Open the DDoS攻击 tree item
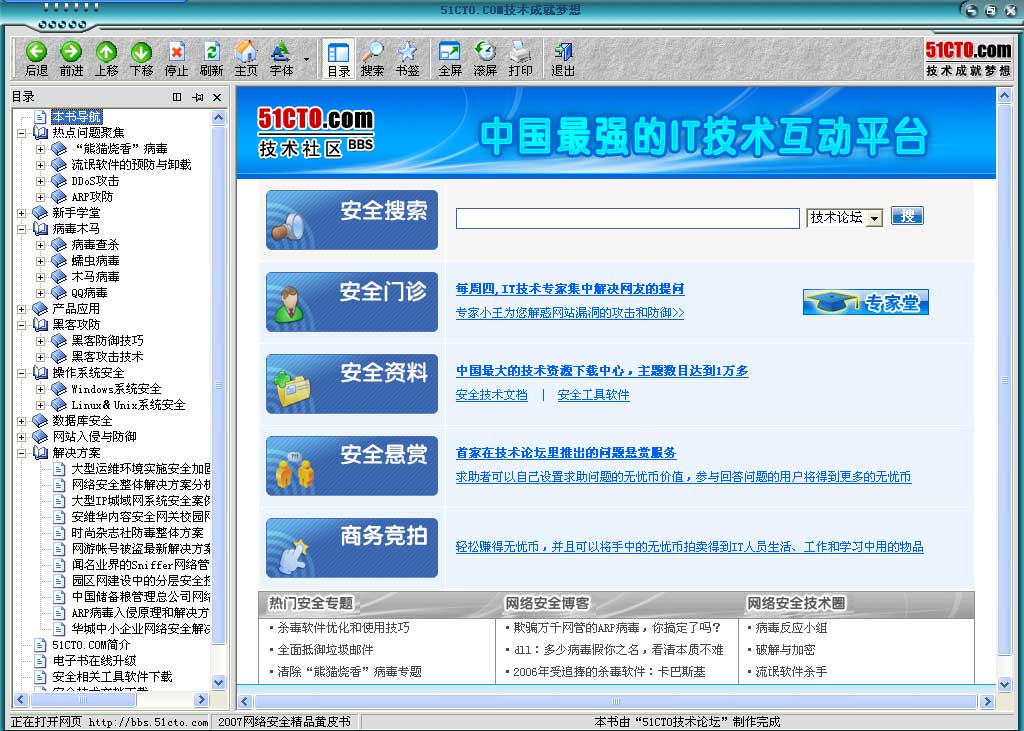Image resolution: width=1024 pixels, height=731 pixels. tap(95, 181)
